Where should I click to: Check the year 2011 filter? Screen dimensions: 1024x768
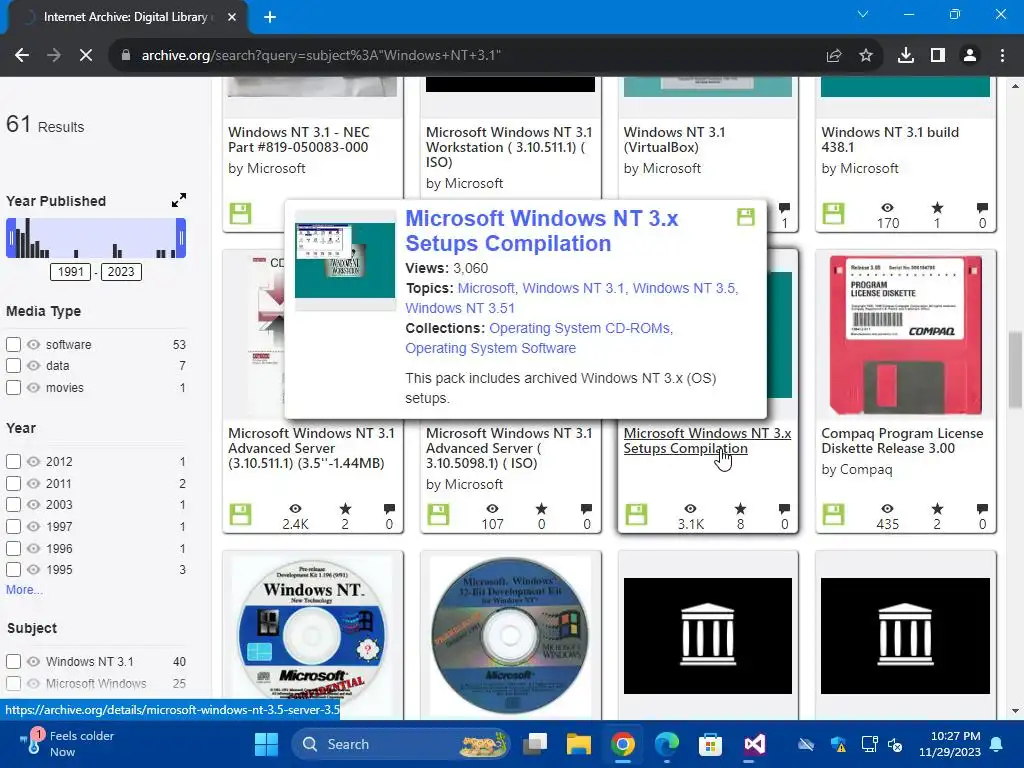tap(13, 483)
